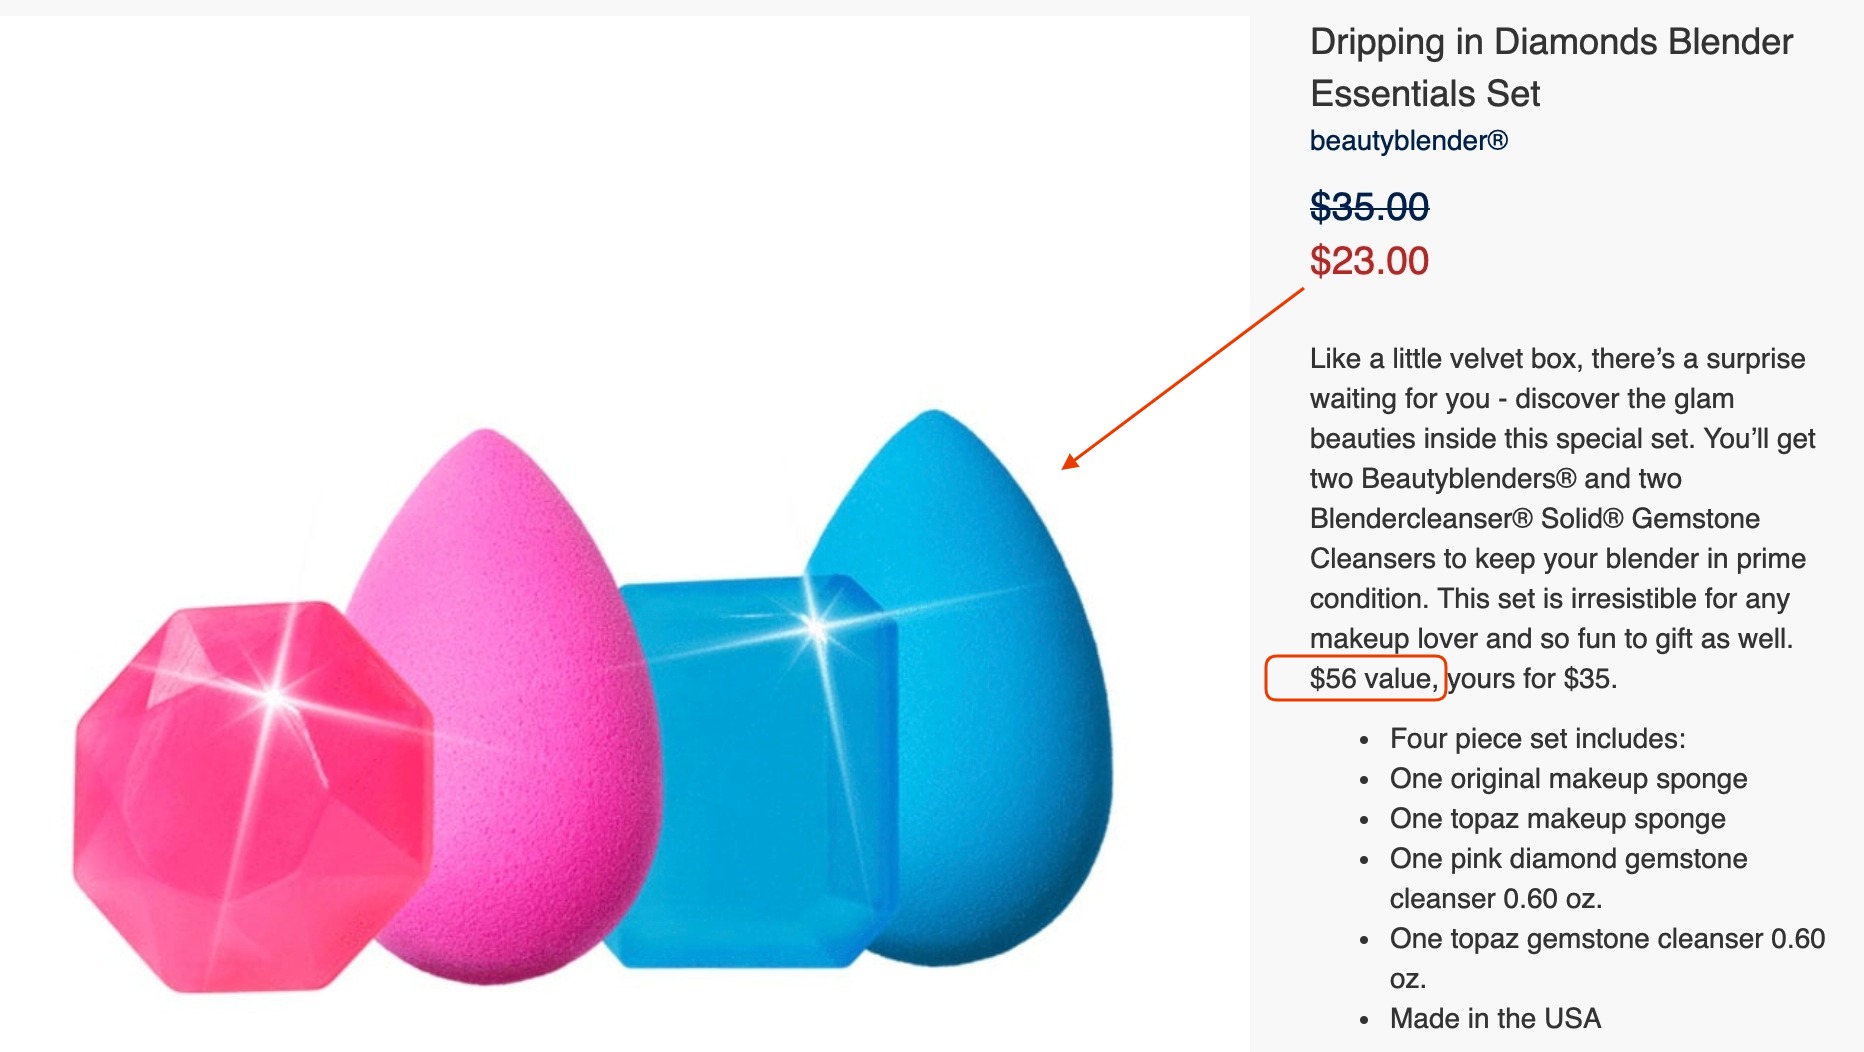Click the sparkle on the pink gemstone
Screen dimensions: 1864x1052
pyautogui.click(x=275, y=694)
